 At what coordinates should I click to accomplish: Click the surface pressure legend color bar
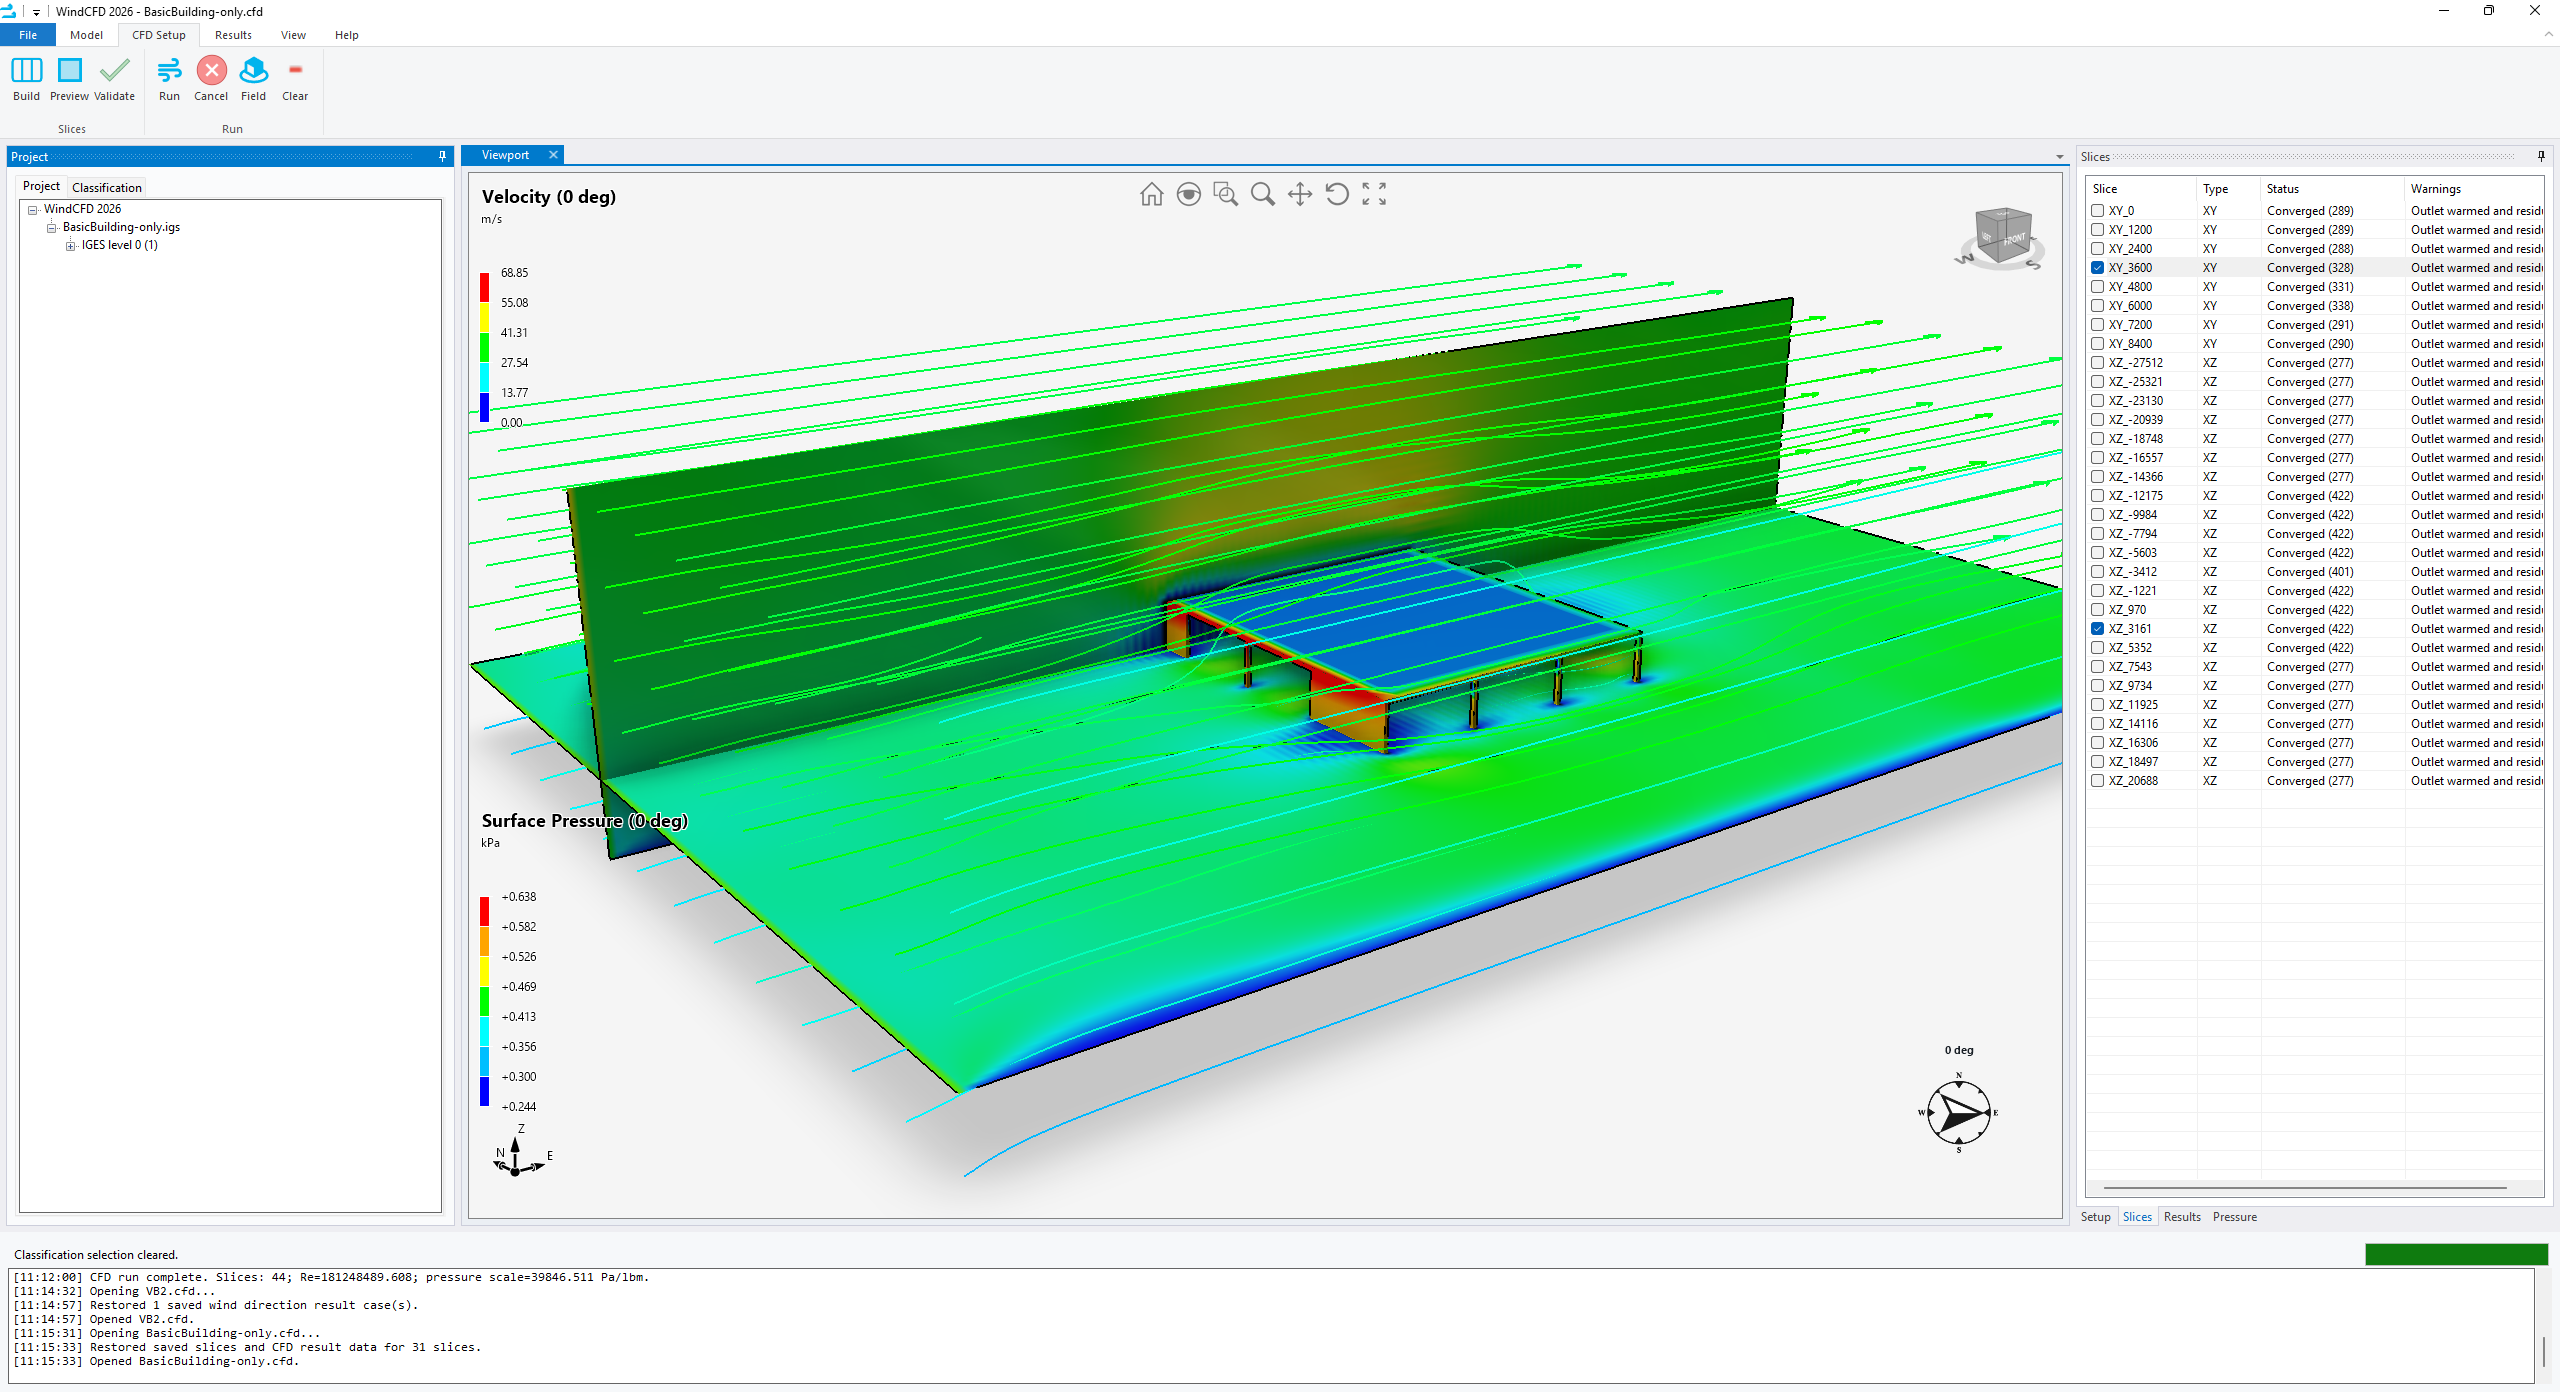(x=484, y=1001)
